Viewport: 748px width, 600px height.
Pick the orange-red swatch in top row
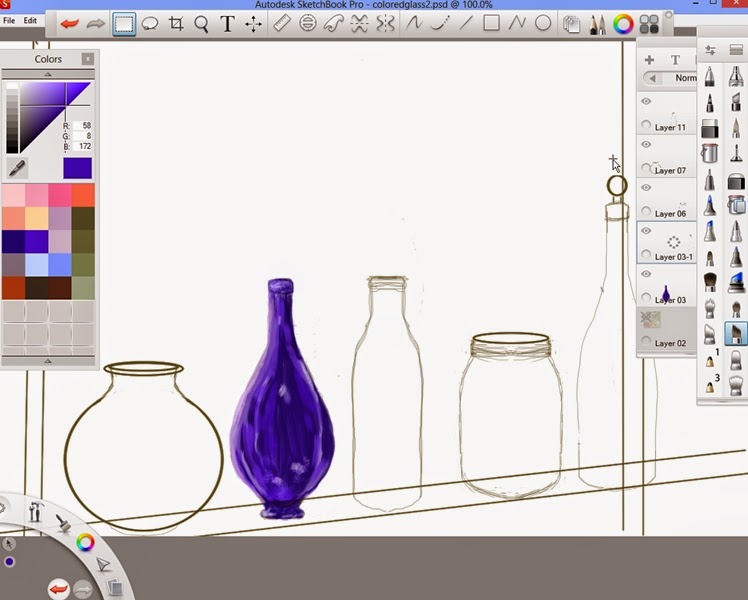pyautogui.click(x=83, y=196)
